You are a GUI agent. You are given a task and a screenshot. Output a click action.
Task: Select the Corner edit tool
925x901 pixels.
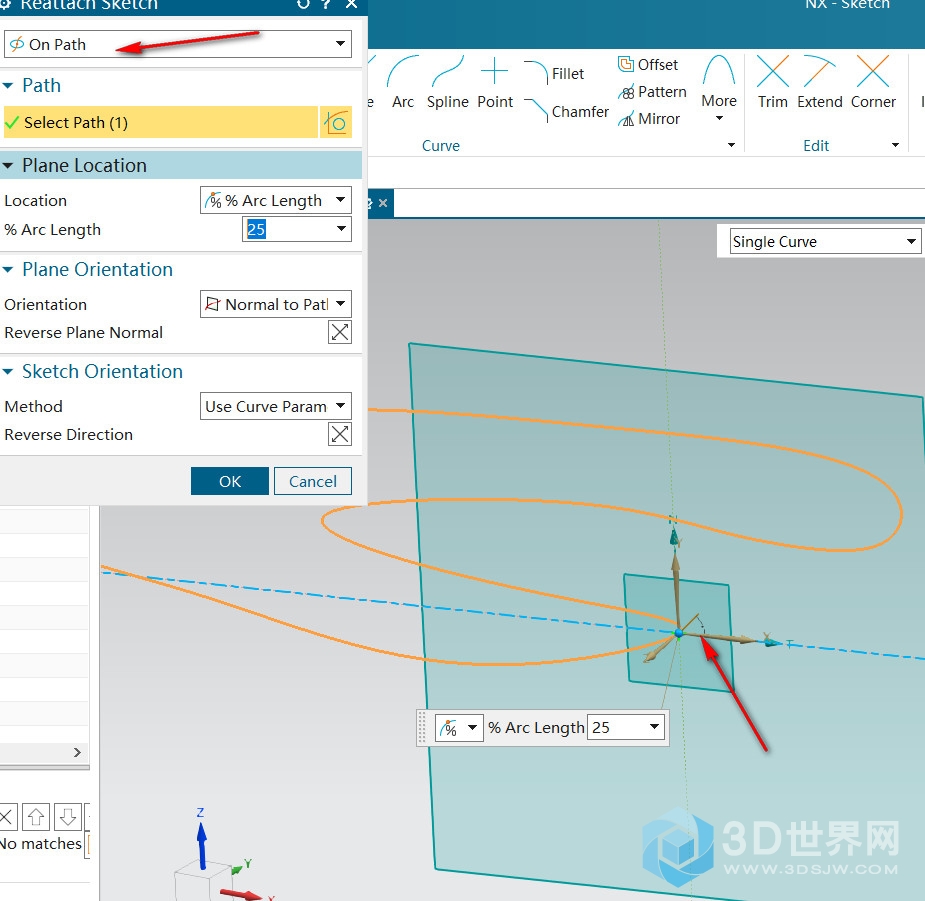click(x=873, y=82)
